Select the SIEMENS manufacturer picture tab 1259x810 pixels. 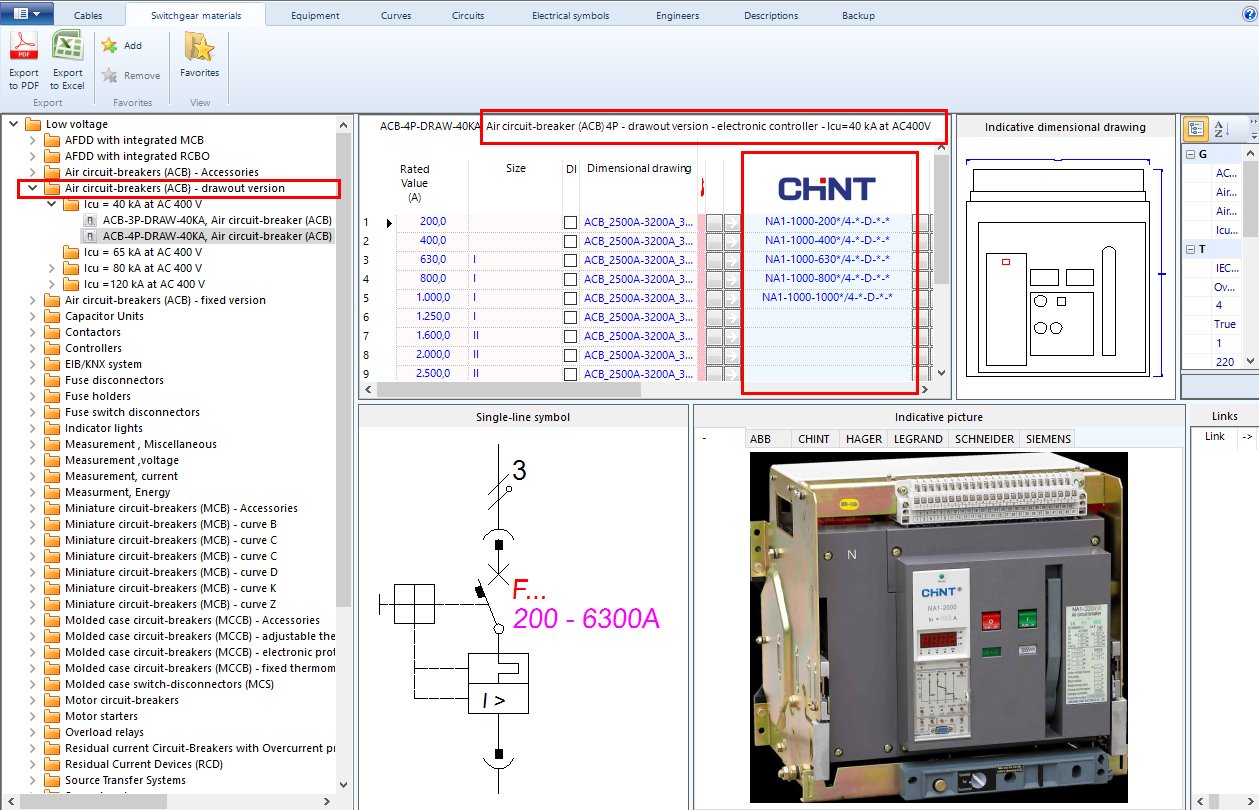[1047, 438]
